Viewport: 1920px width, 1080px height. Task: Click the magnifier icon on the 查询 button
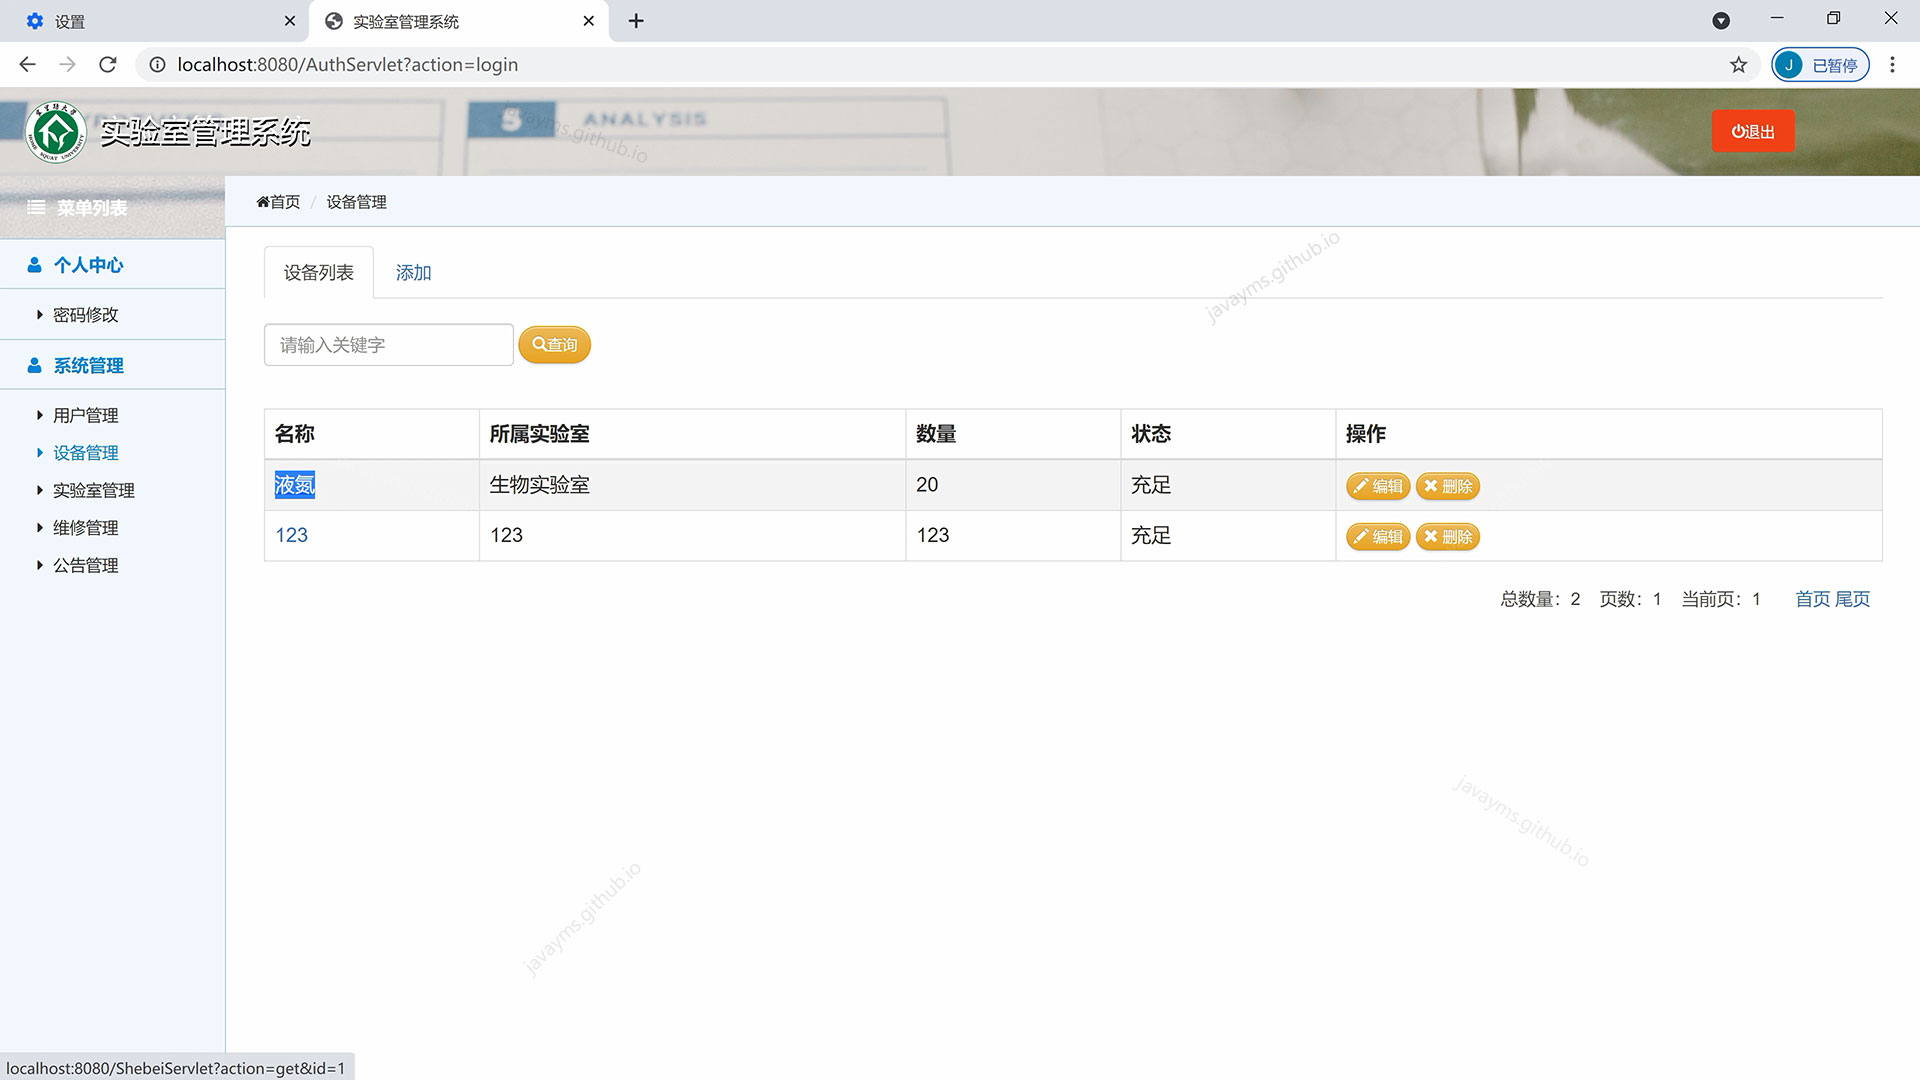(x=538, y=344)
